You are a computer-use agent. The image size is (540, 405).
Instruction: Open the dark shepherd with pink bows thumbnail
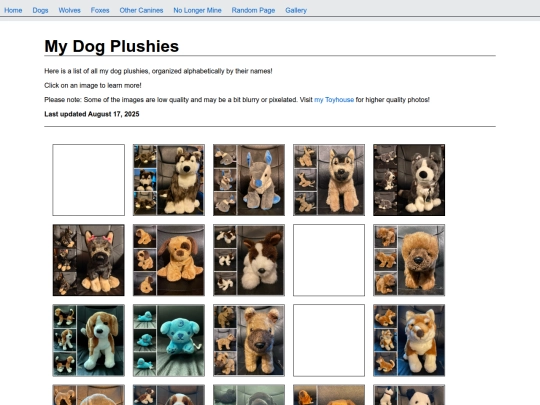point(89,260)
